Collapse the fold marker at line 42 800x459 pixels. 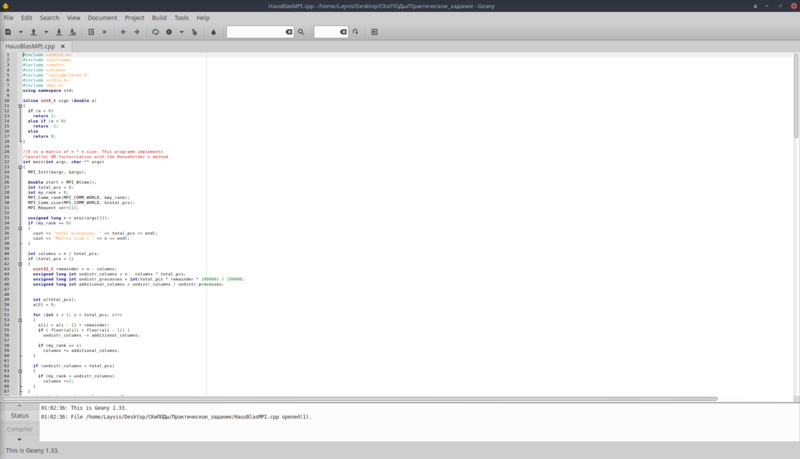20,264
